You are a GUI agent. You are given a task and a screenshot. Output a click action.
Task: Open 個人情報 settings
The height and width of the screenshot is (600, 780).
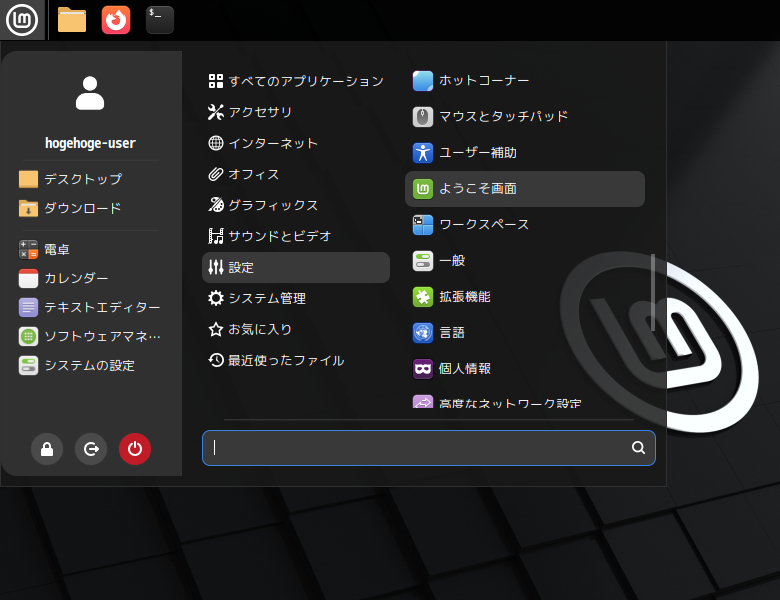tap(525, 369)
